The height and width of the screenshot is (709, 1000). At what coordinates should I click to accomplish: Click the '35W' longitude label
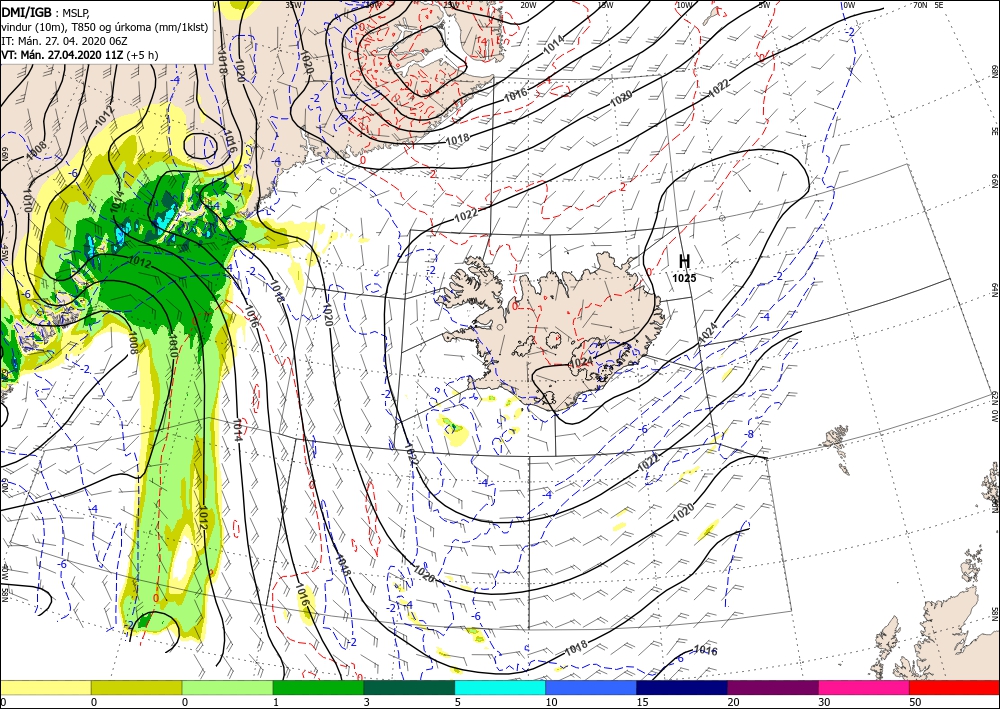tap(293, 5)
